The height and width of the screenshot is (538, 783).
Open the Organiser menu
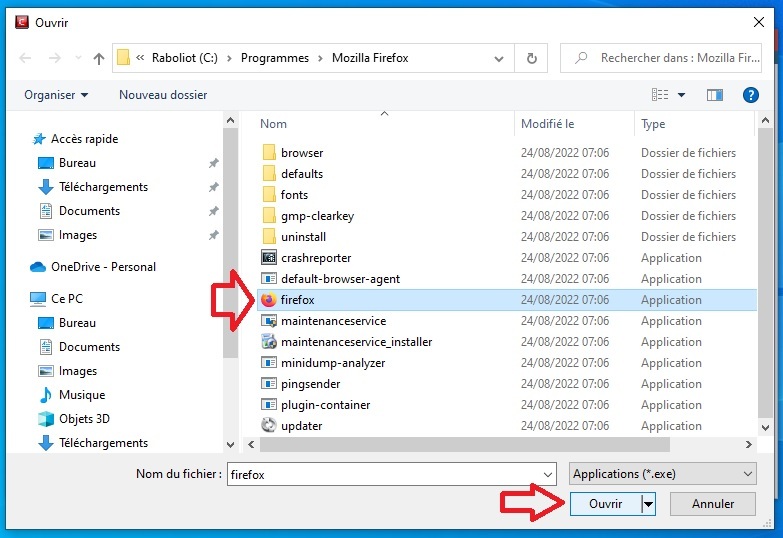56,95
